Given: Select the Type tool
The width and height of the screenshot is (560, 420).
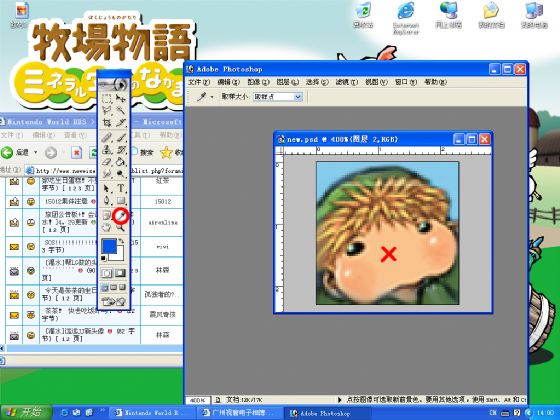Looking at the screenshot, I should point(121,188).
